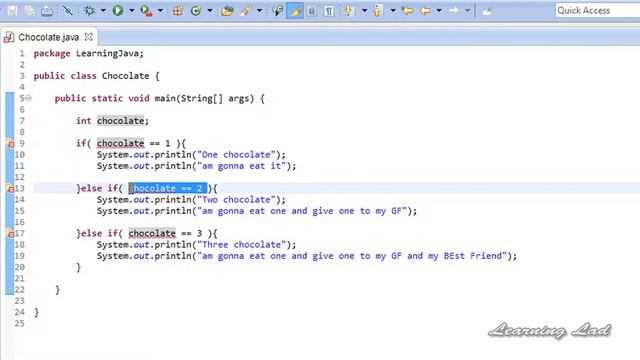The height and width of the screenshot is (360, 640).
Task: Toggle Show Whitespace Characters pilcrow button
Action: 329,11
